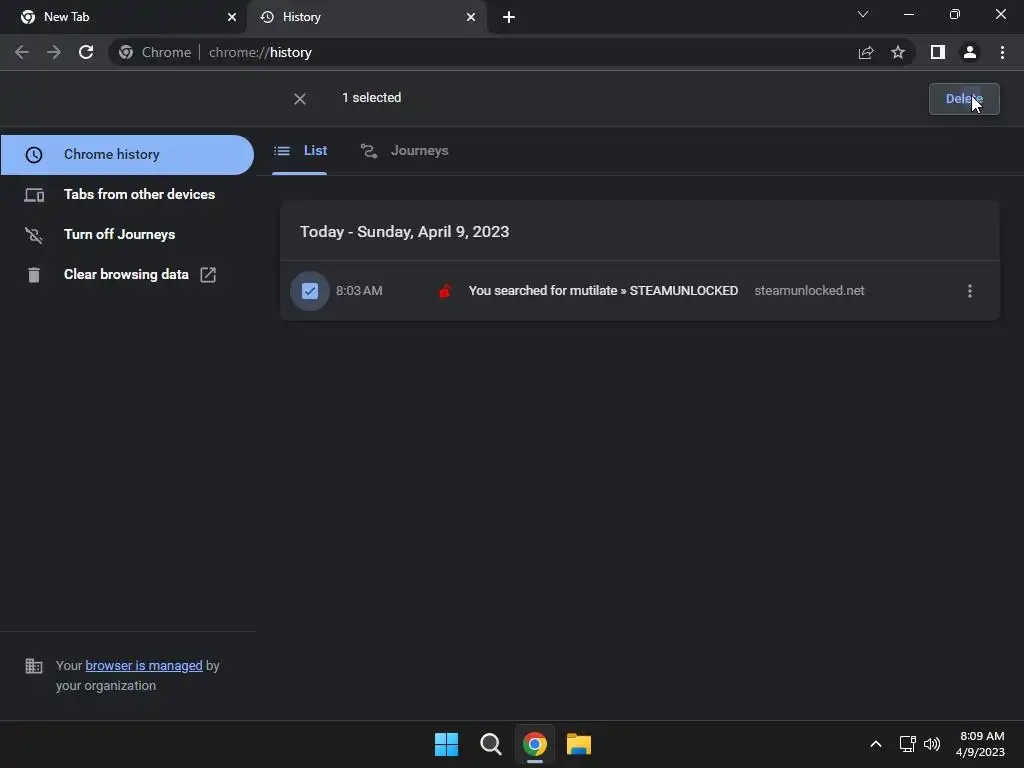This screenshot has width=1024, height=768.
Task: Click the Delete button for selected history
Action: coord(964,99)
